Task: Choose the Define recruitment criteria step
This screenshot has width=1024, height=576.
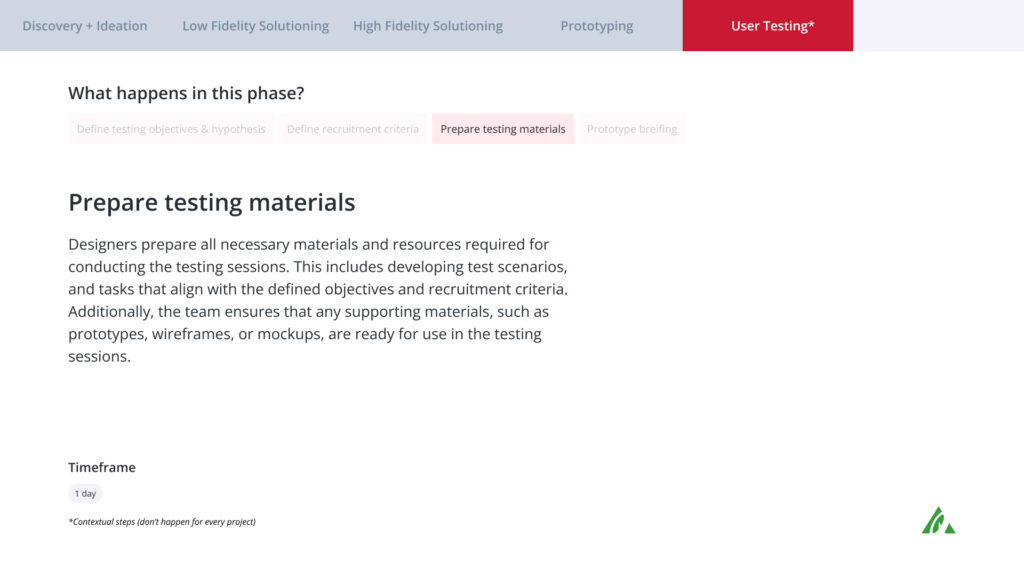Action: (x=353, y=129)
